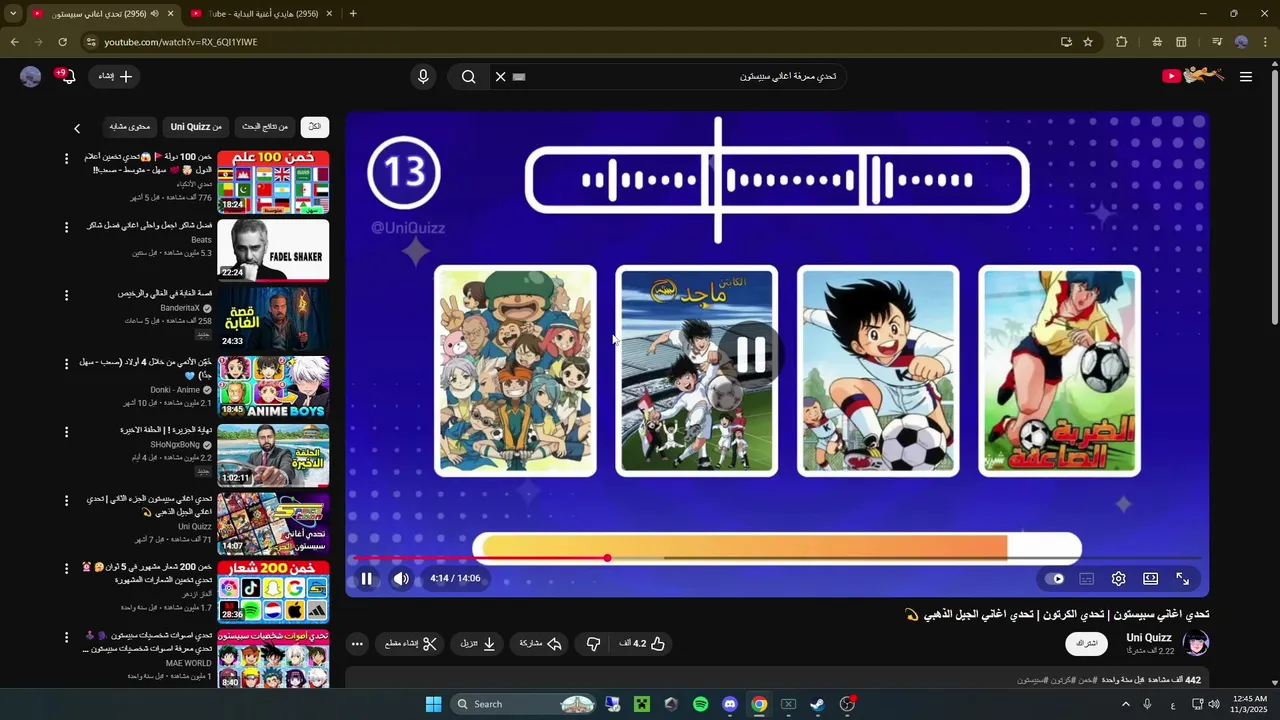This screenshot has height=720, width=1280.
Task: Open options for the MAE WORLD video
Action: click(67, 637)
